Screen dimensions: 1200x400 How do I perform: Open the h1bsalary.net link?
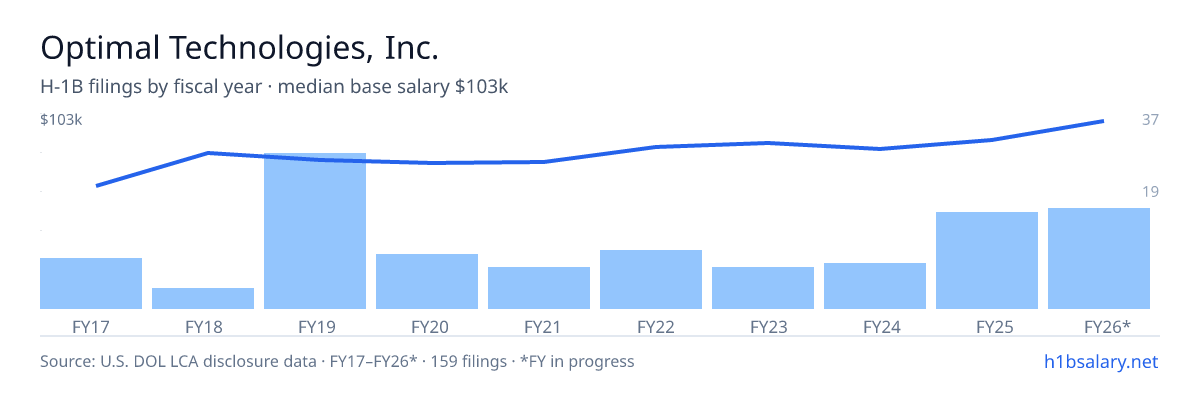[1101, 361]
